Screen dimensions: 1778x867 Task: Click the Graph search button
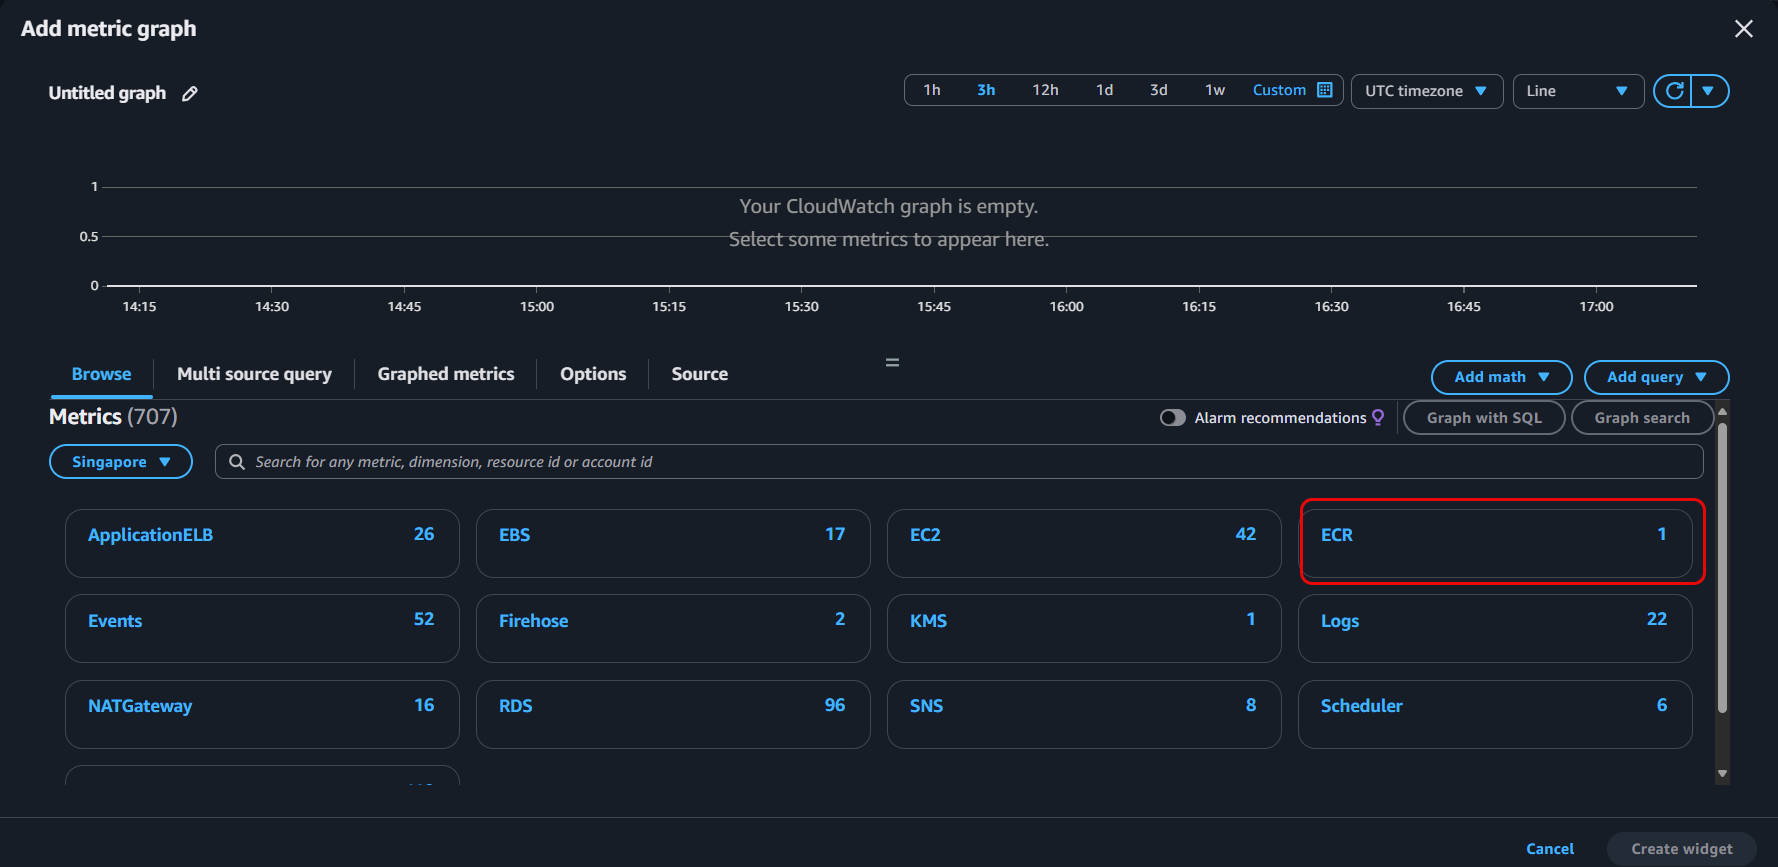tap(1642, 418)
